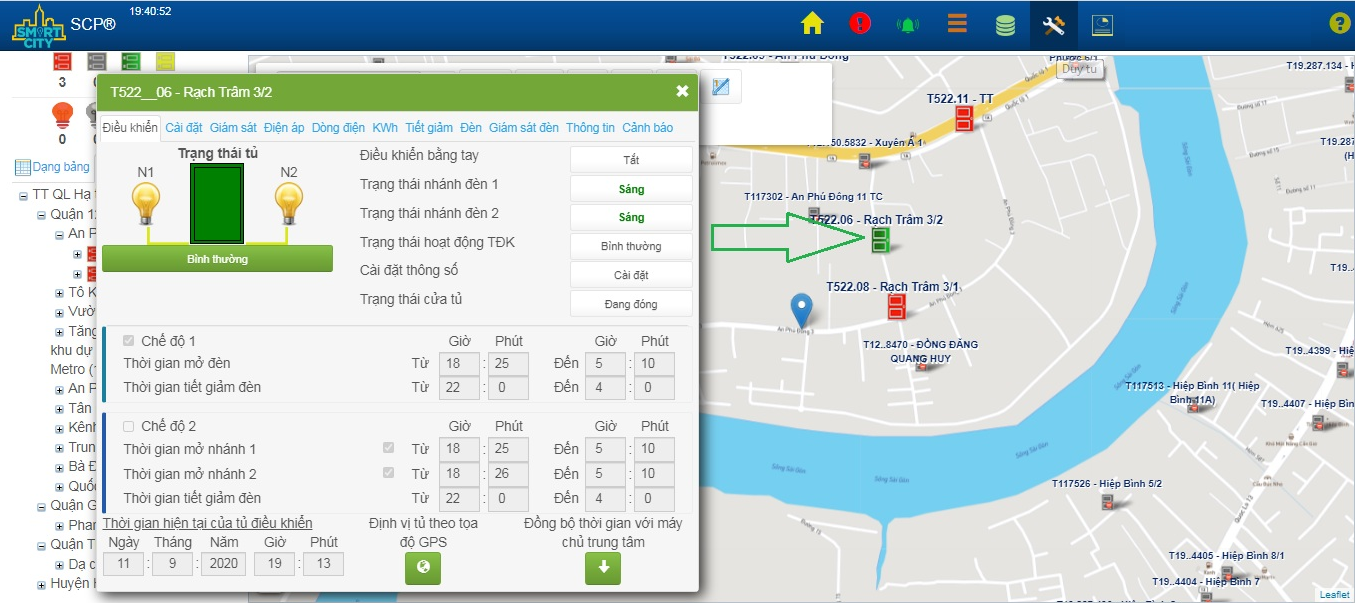Expand the Tô K tree node
The width and height of the screenshot is (1355, 603).
(x=60, y=292)
